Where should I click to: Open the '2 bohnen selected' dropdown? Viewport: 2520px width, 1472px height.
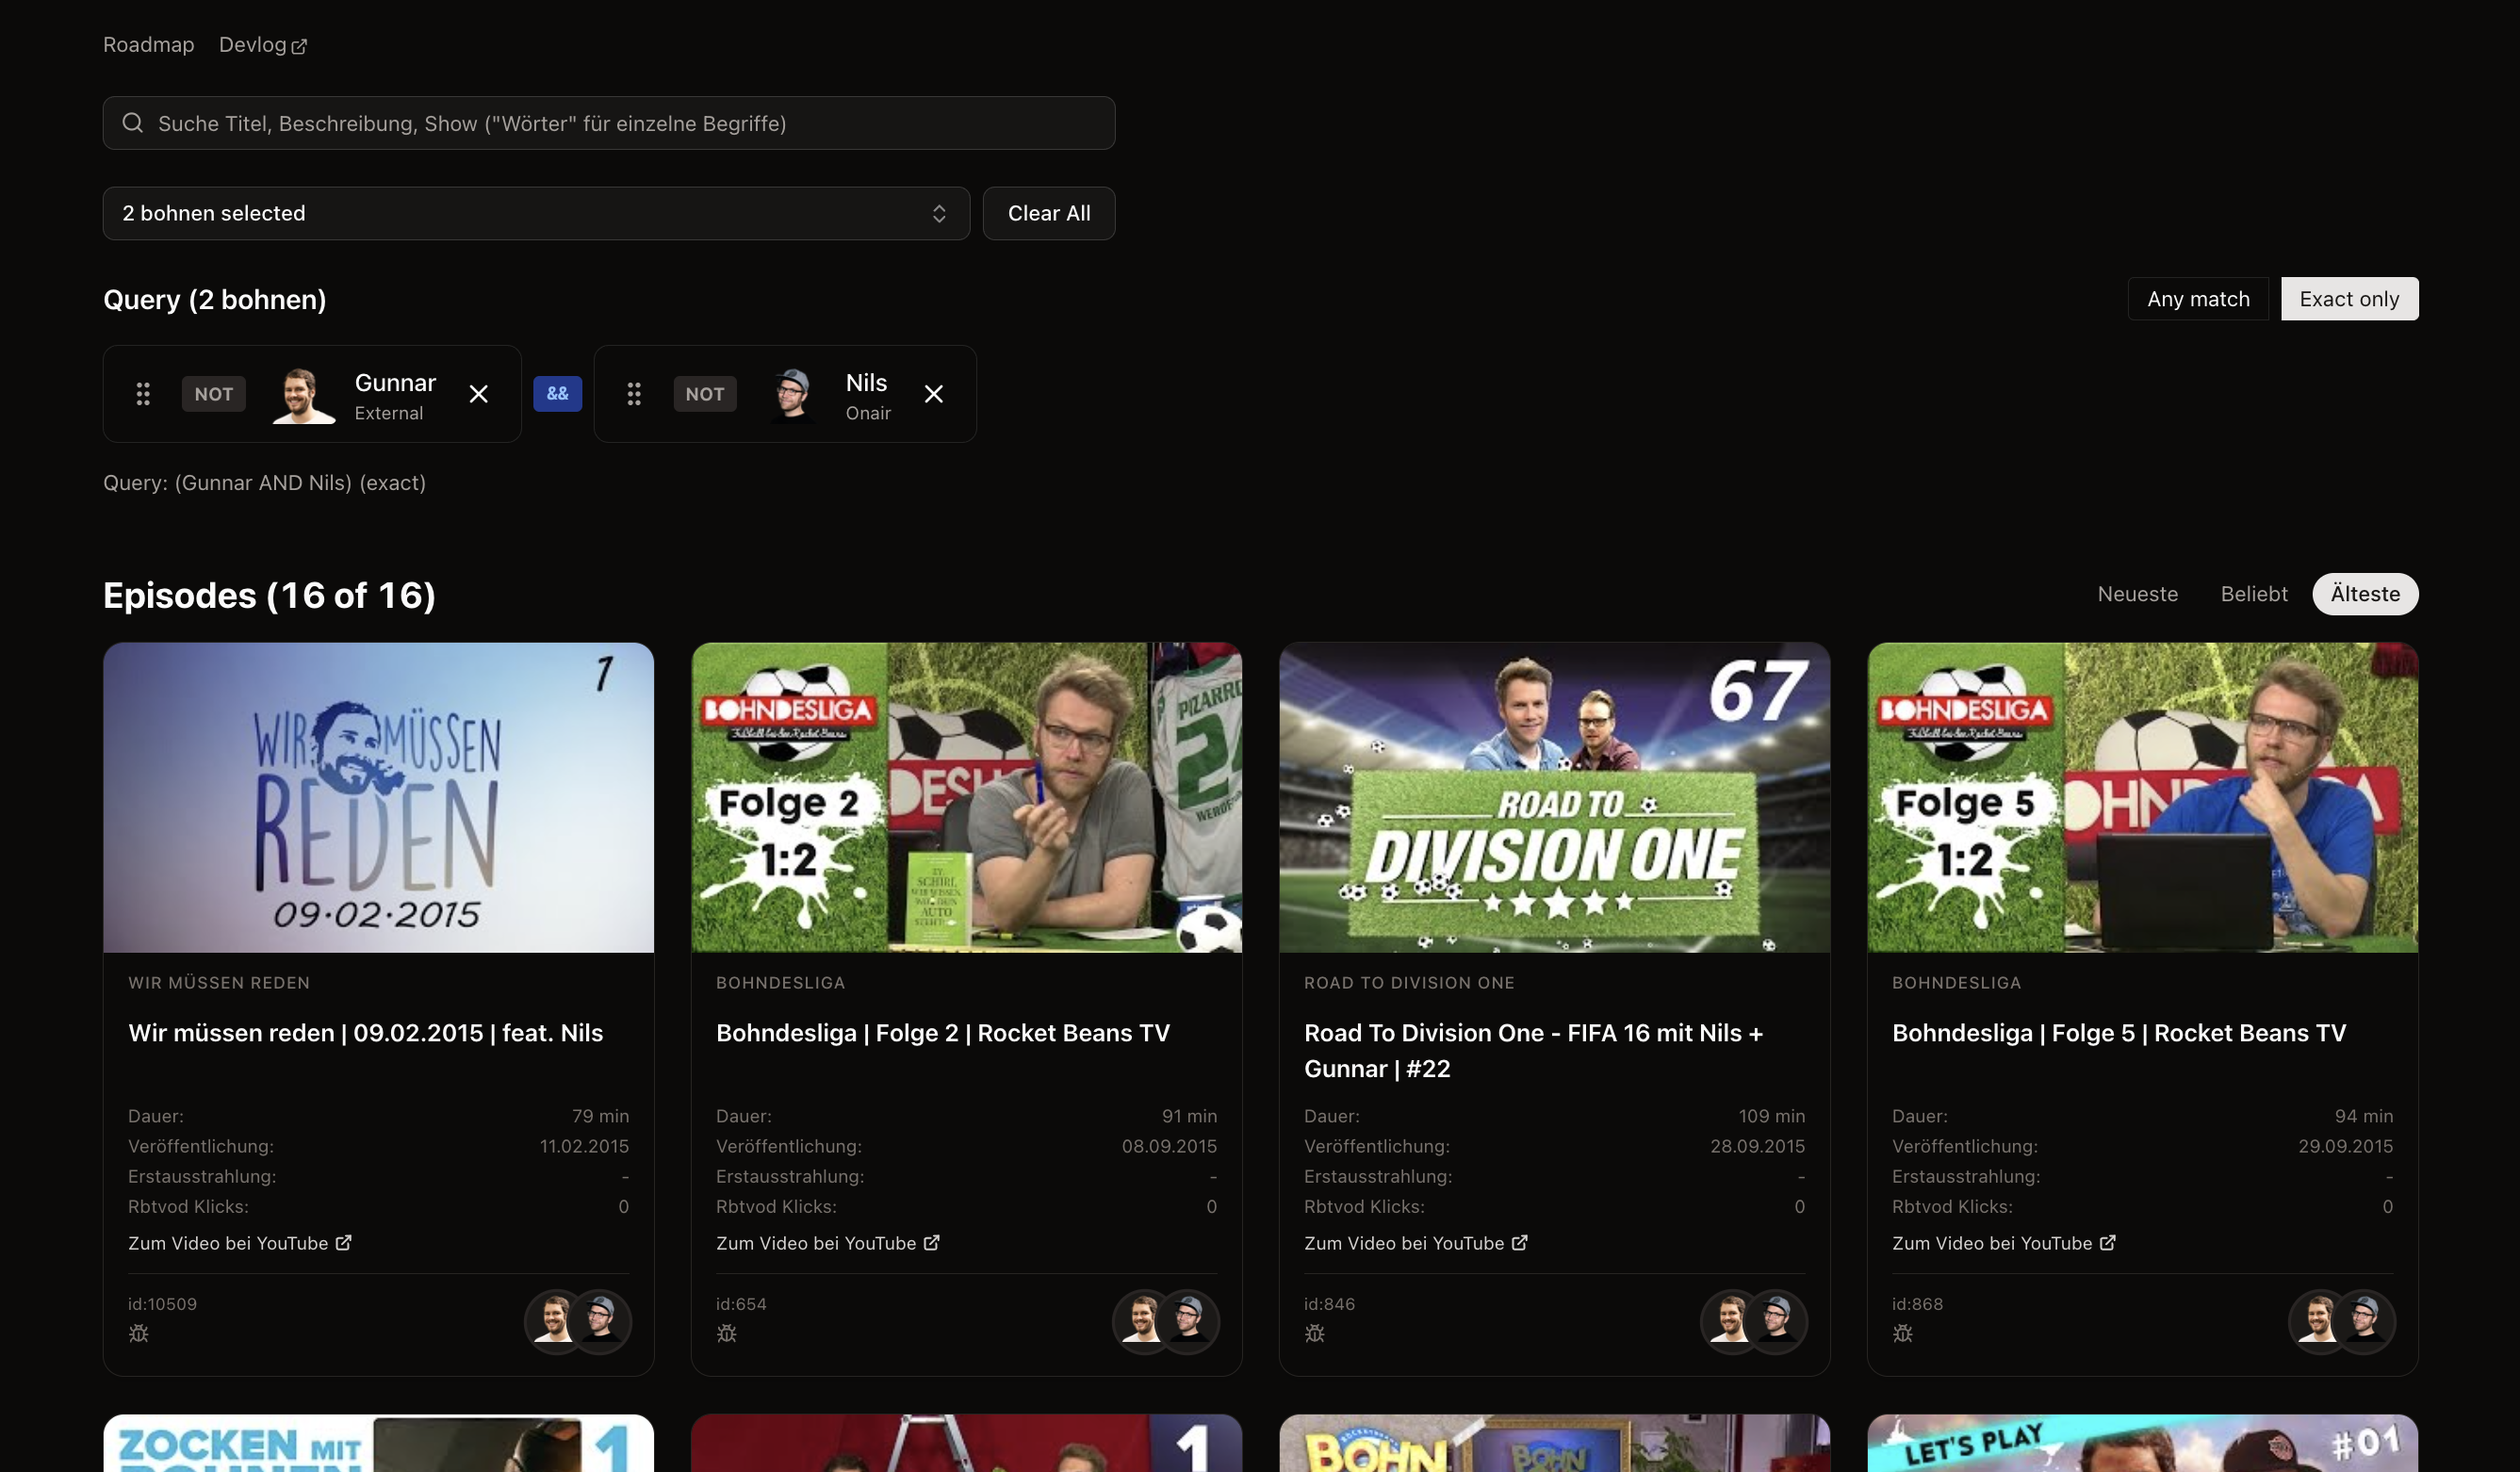pos(536,213)
